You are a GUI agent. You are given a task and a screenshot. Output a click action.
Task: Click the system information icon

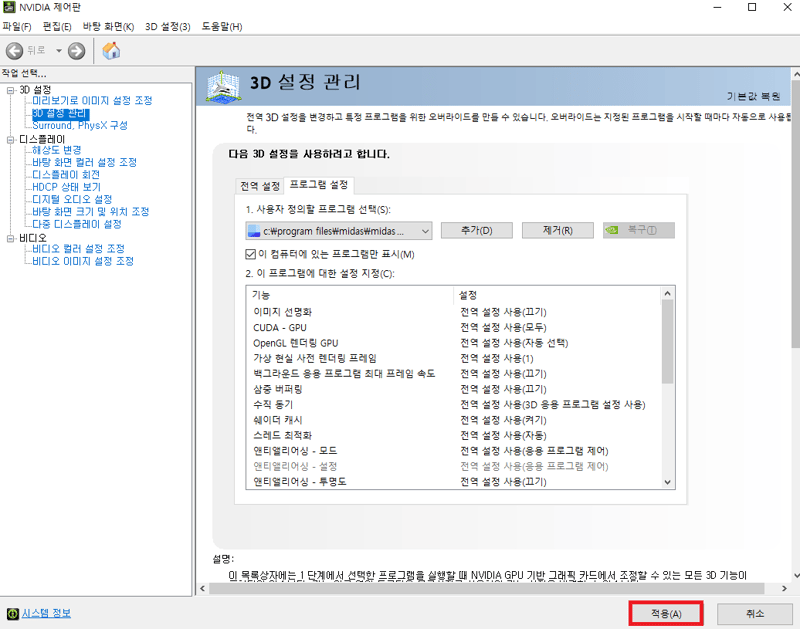point(13,614)
